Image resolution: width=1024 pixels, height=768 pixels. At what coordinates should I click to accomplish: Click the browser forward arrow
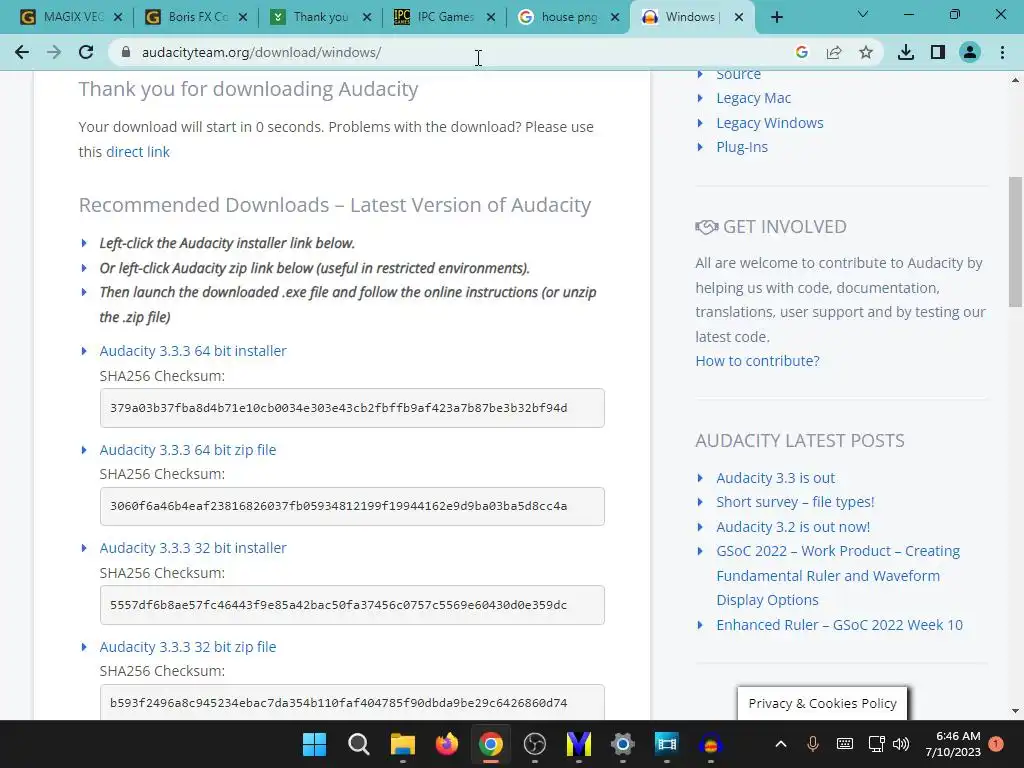[x=54, y=52]
